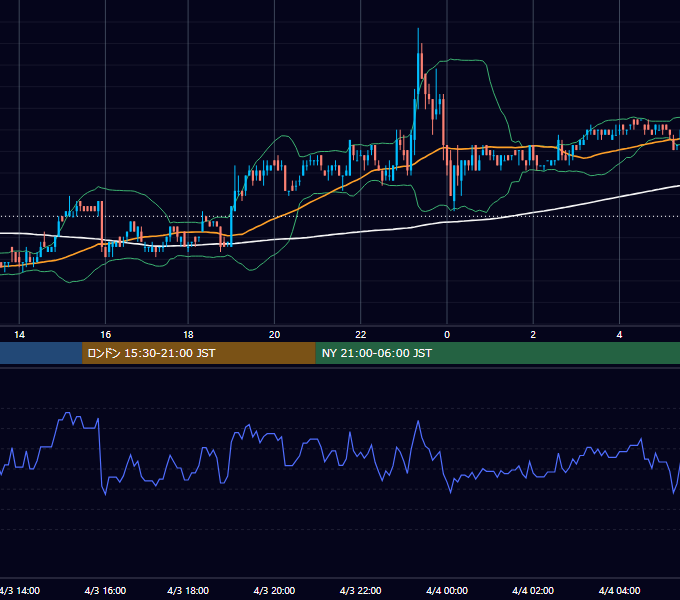Click the 4/4 02:00 date label
The height and width of the screenshot is (600, 680).
533,590
